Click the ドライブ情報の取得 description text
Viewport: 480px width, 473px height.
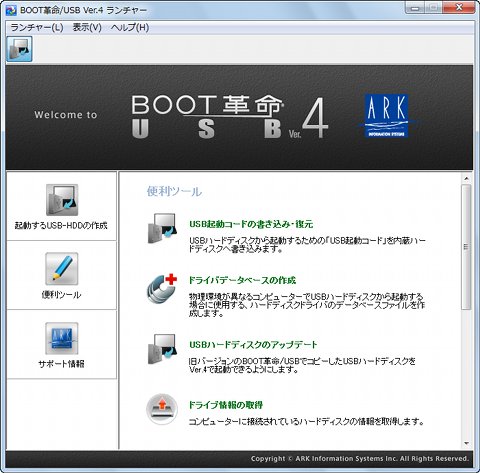click(306, 422)
